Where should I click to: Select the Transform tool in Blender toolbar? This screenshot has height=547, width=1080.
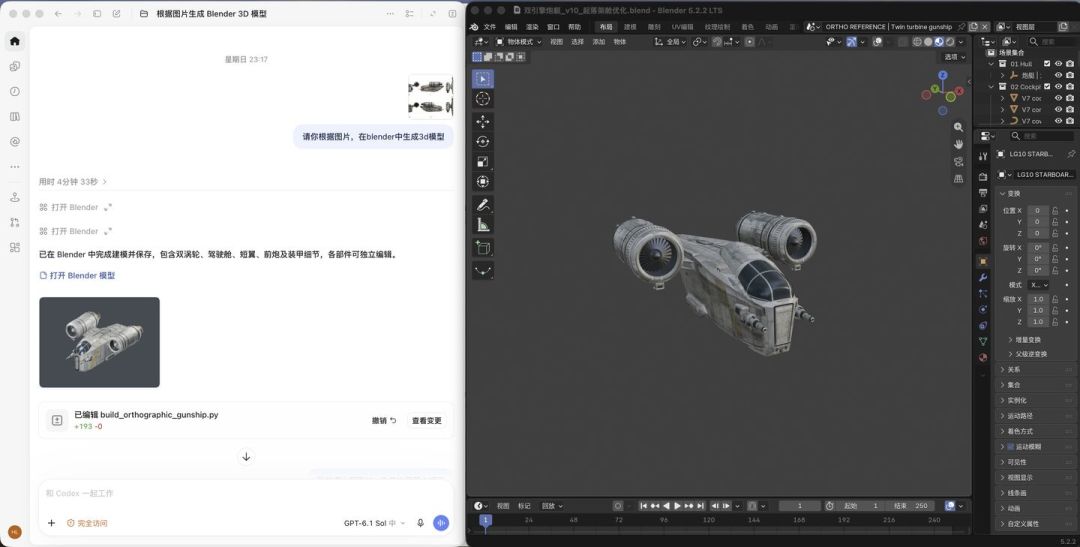pos(482,182)
